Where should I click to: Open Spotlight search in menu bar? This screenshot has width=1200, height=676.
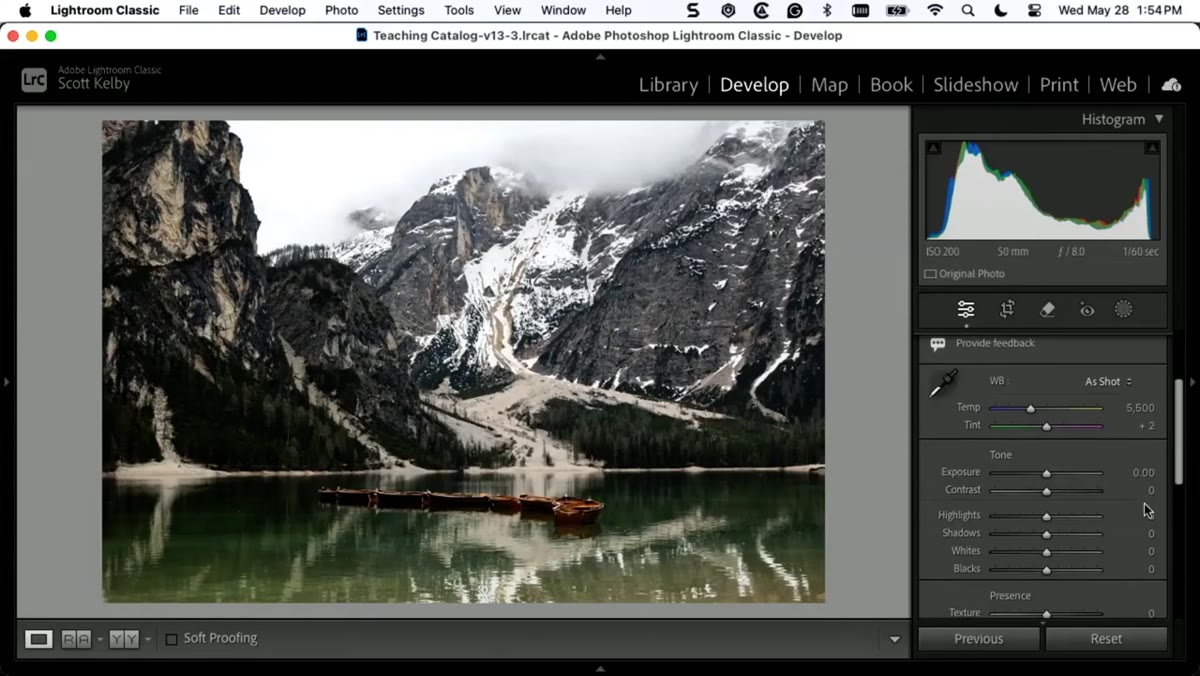pos(967,10)
